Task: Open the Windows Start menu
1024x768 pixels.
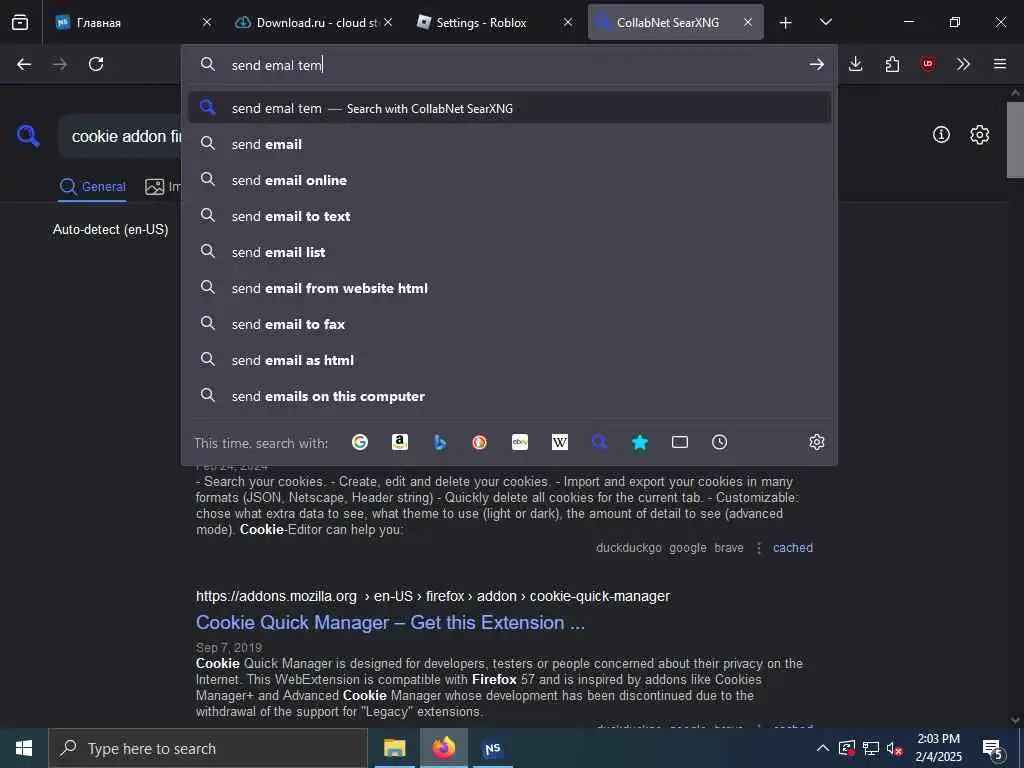Action: tap(24, 748)
